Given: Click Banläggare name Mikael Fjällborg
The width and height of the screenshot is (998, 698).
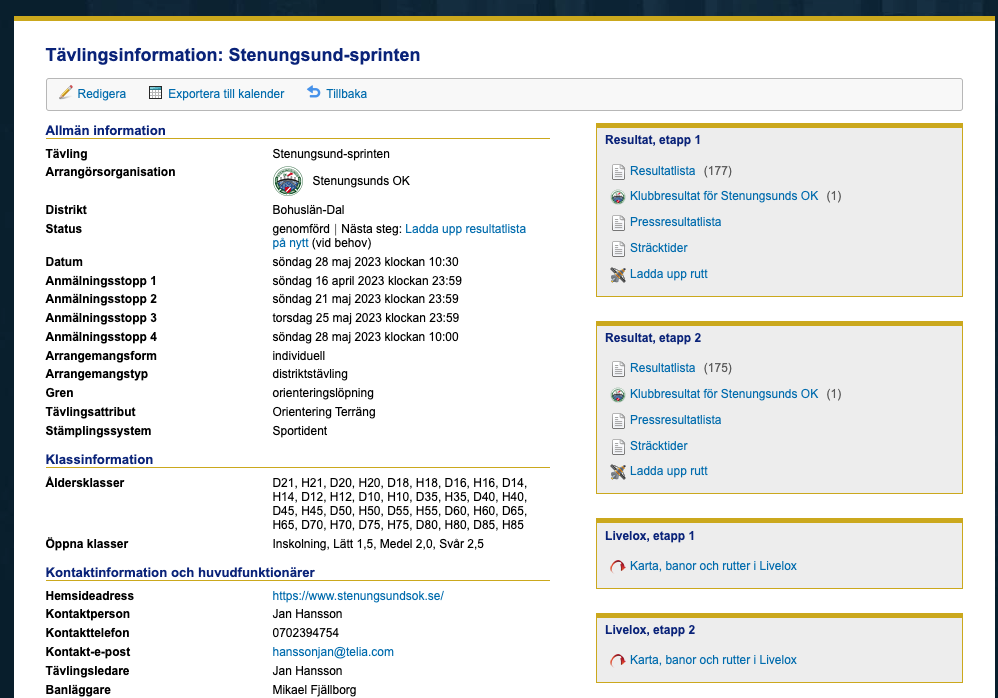Looking at the screenshot, I should point(314,690).
